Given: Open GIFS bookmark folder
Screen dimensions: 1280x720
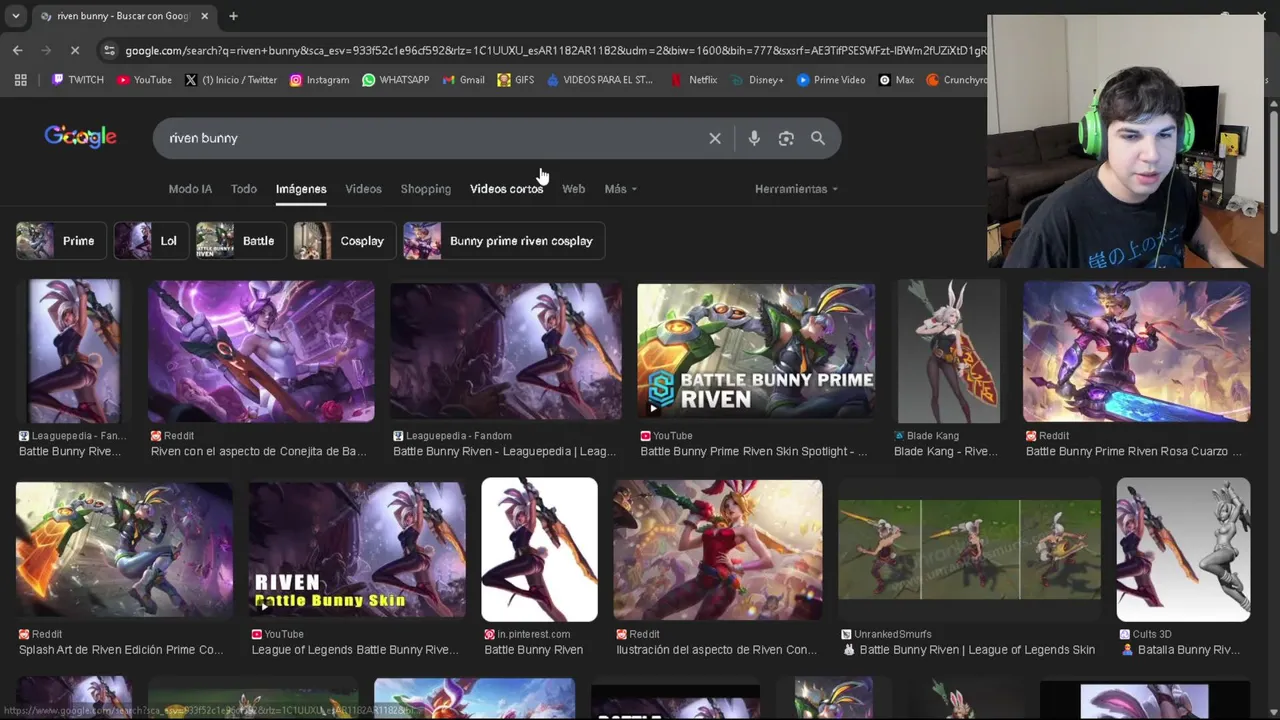Looking at the screenshot, I should (516, 80).
